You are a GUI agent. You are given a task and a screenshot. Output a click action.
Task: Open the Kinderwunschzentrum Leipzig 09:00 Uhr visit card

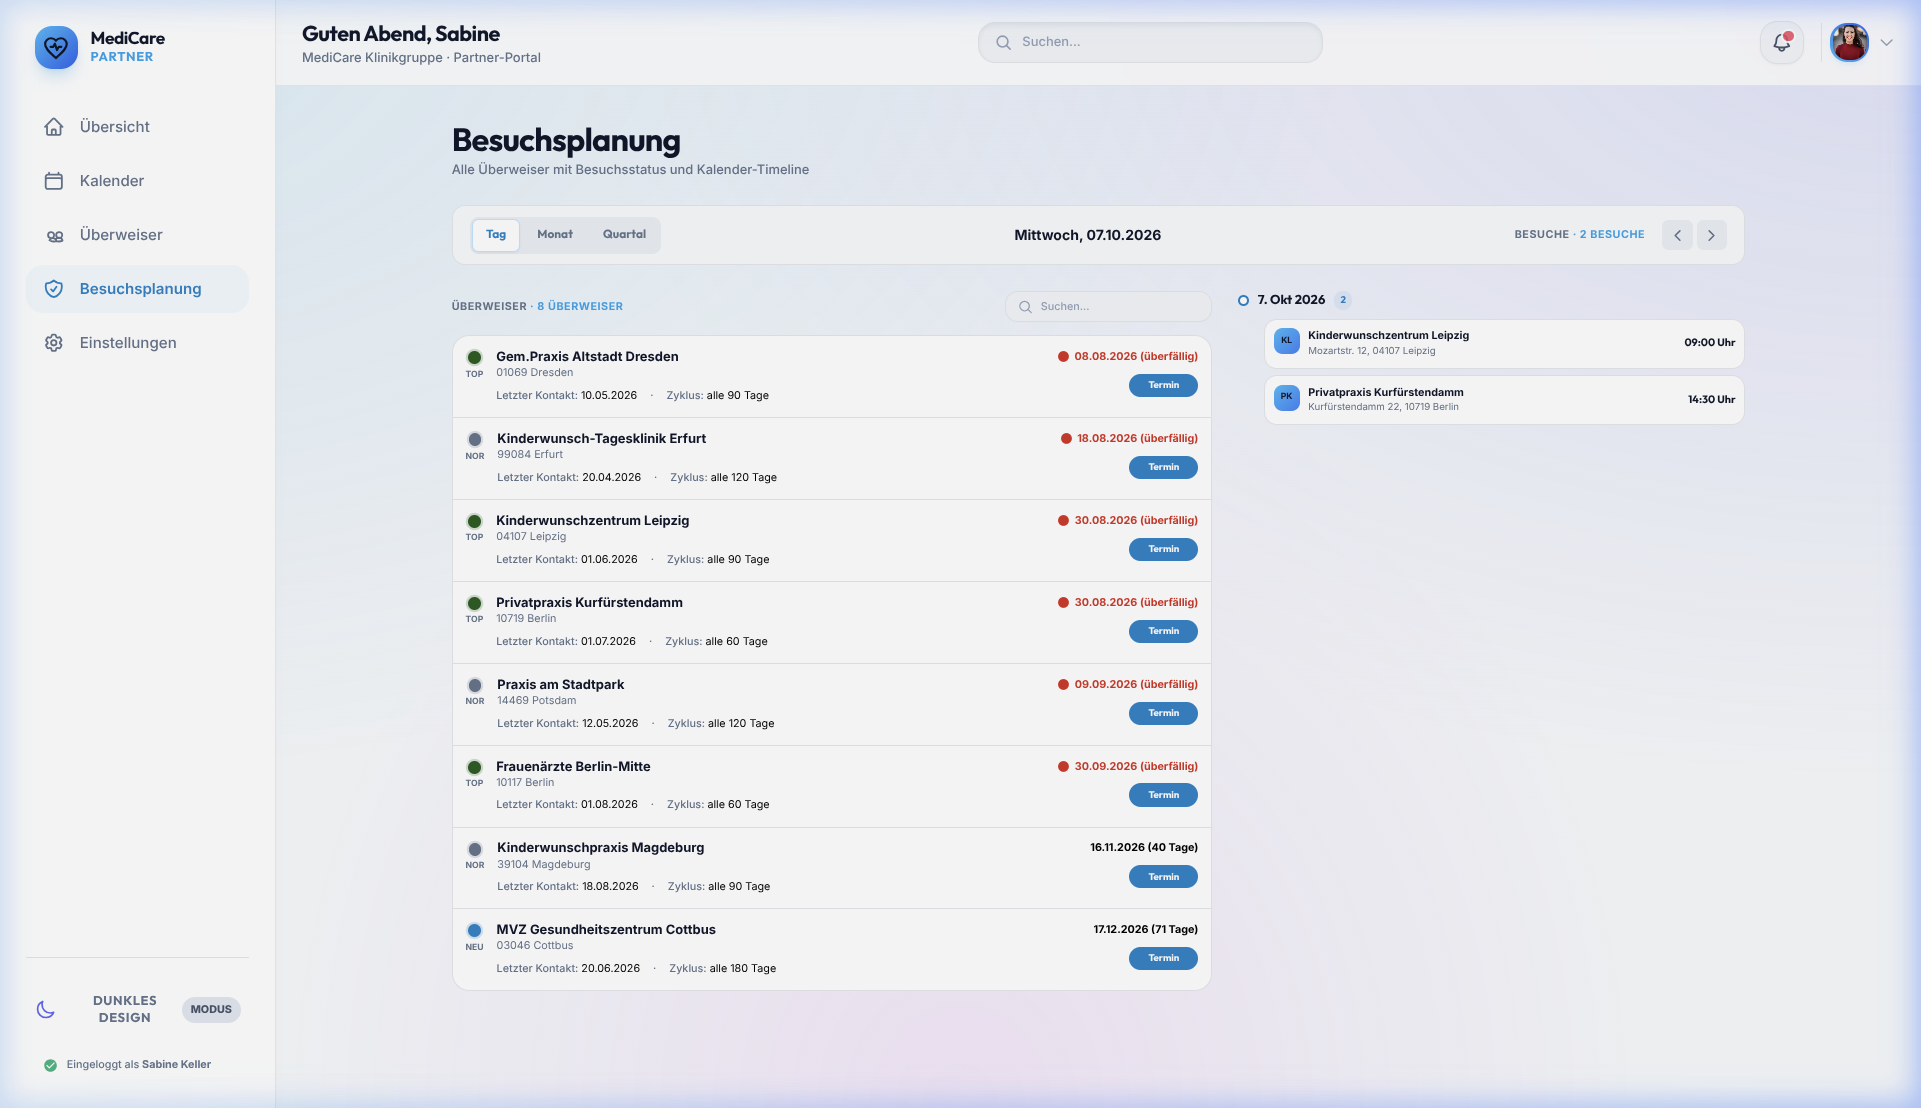point(1504,344)
